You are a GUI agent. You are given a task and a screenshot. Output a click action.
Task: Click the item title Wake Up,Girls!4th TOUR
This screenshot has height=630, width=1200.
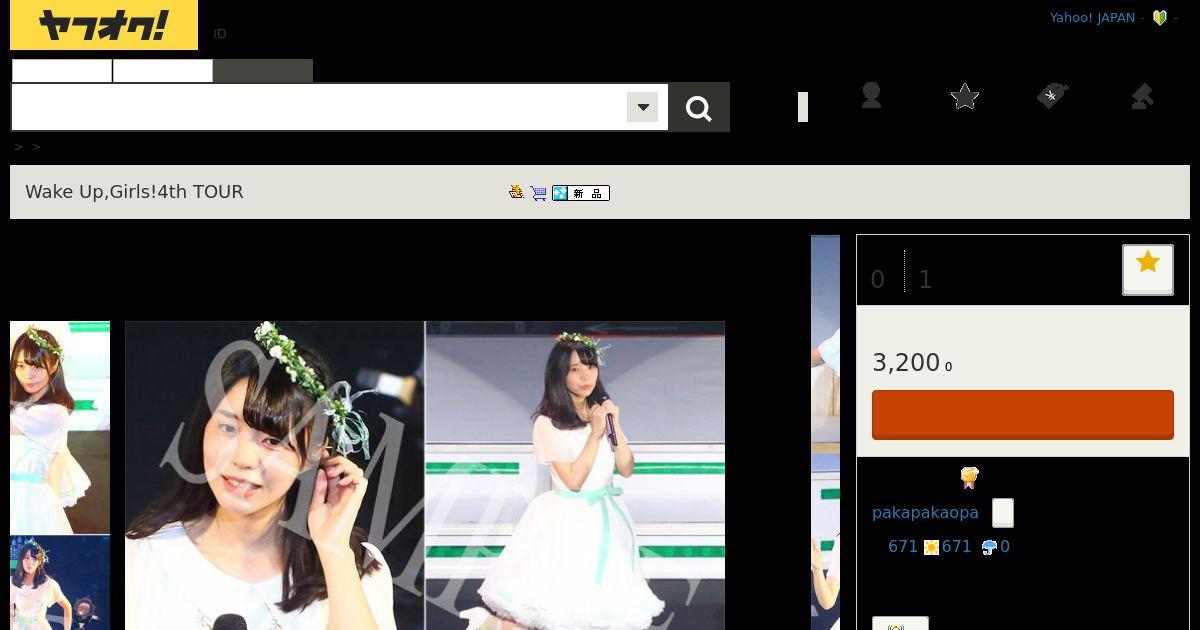point(134,192)
